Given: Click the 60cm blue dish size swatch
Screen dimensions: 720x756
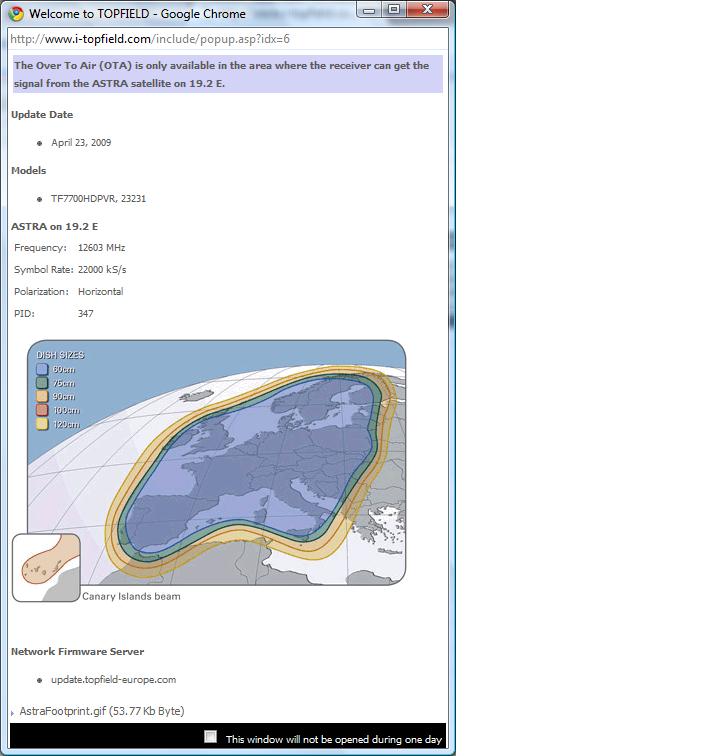Looking at the screenshot, I should coord(42,369).
